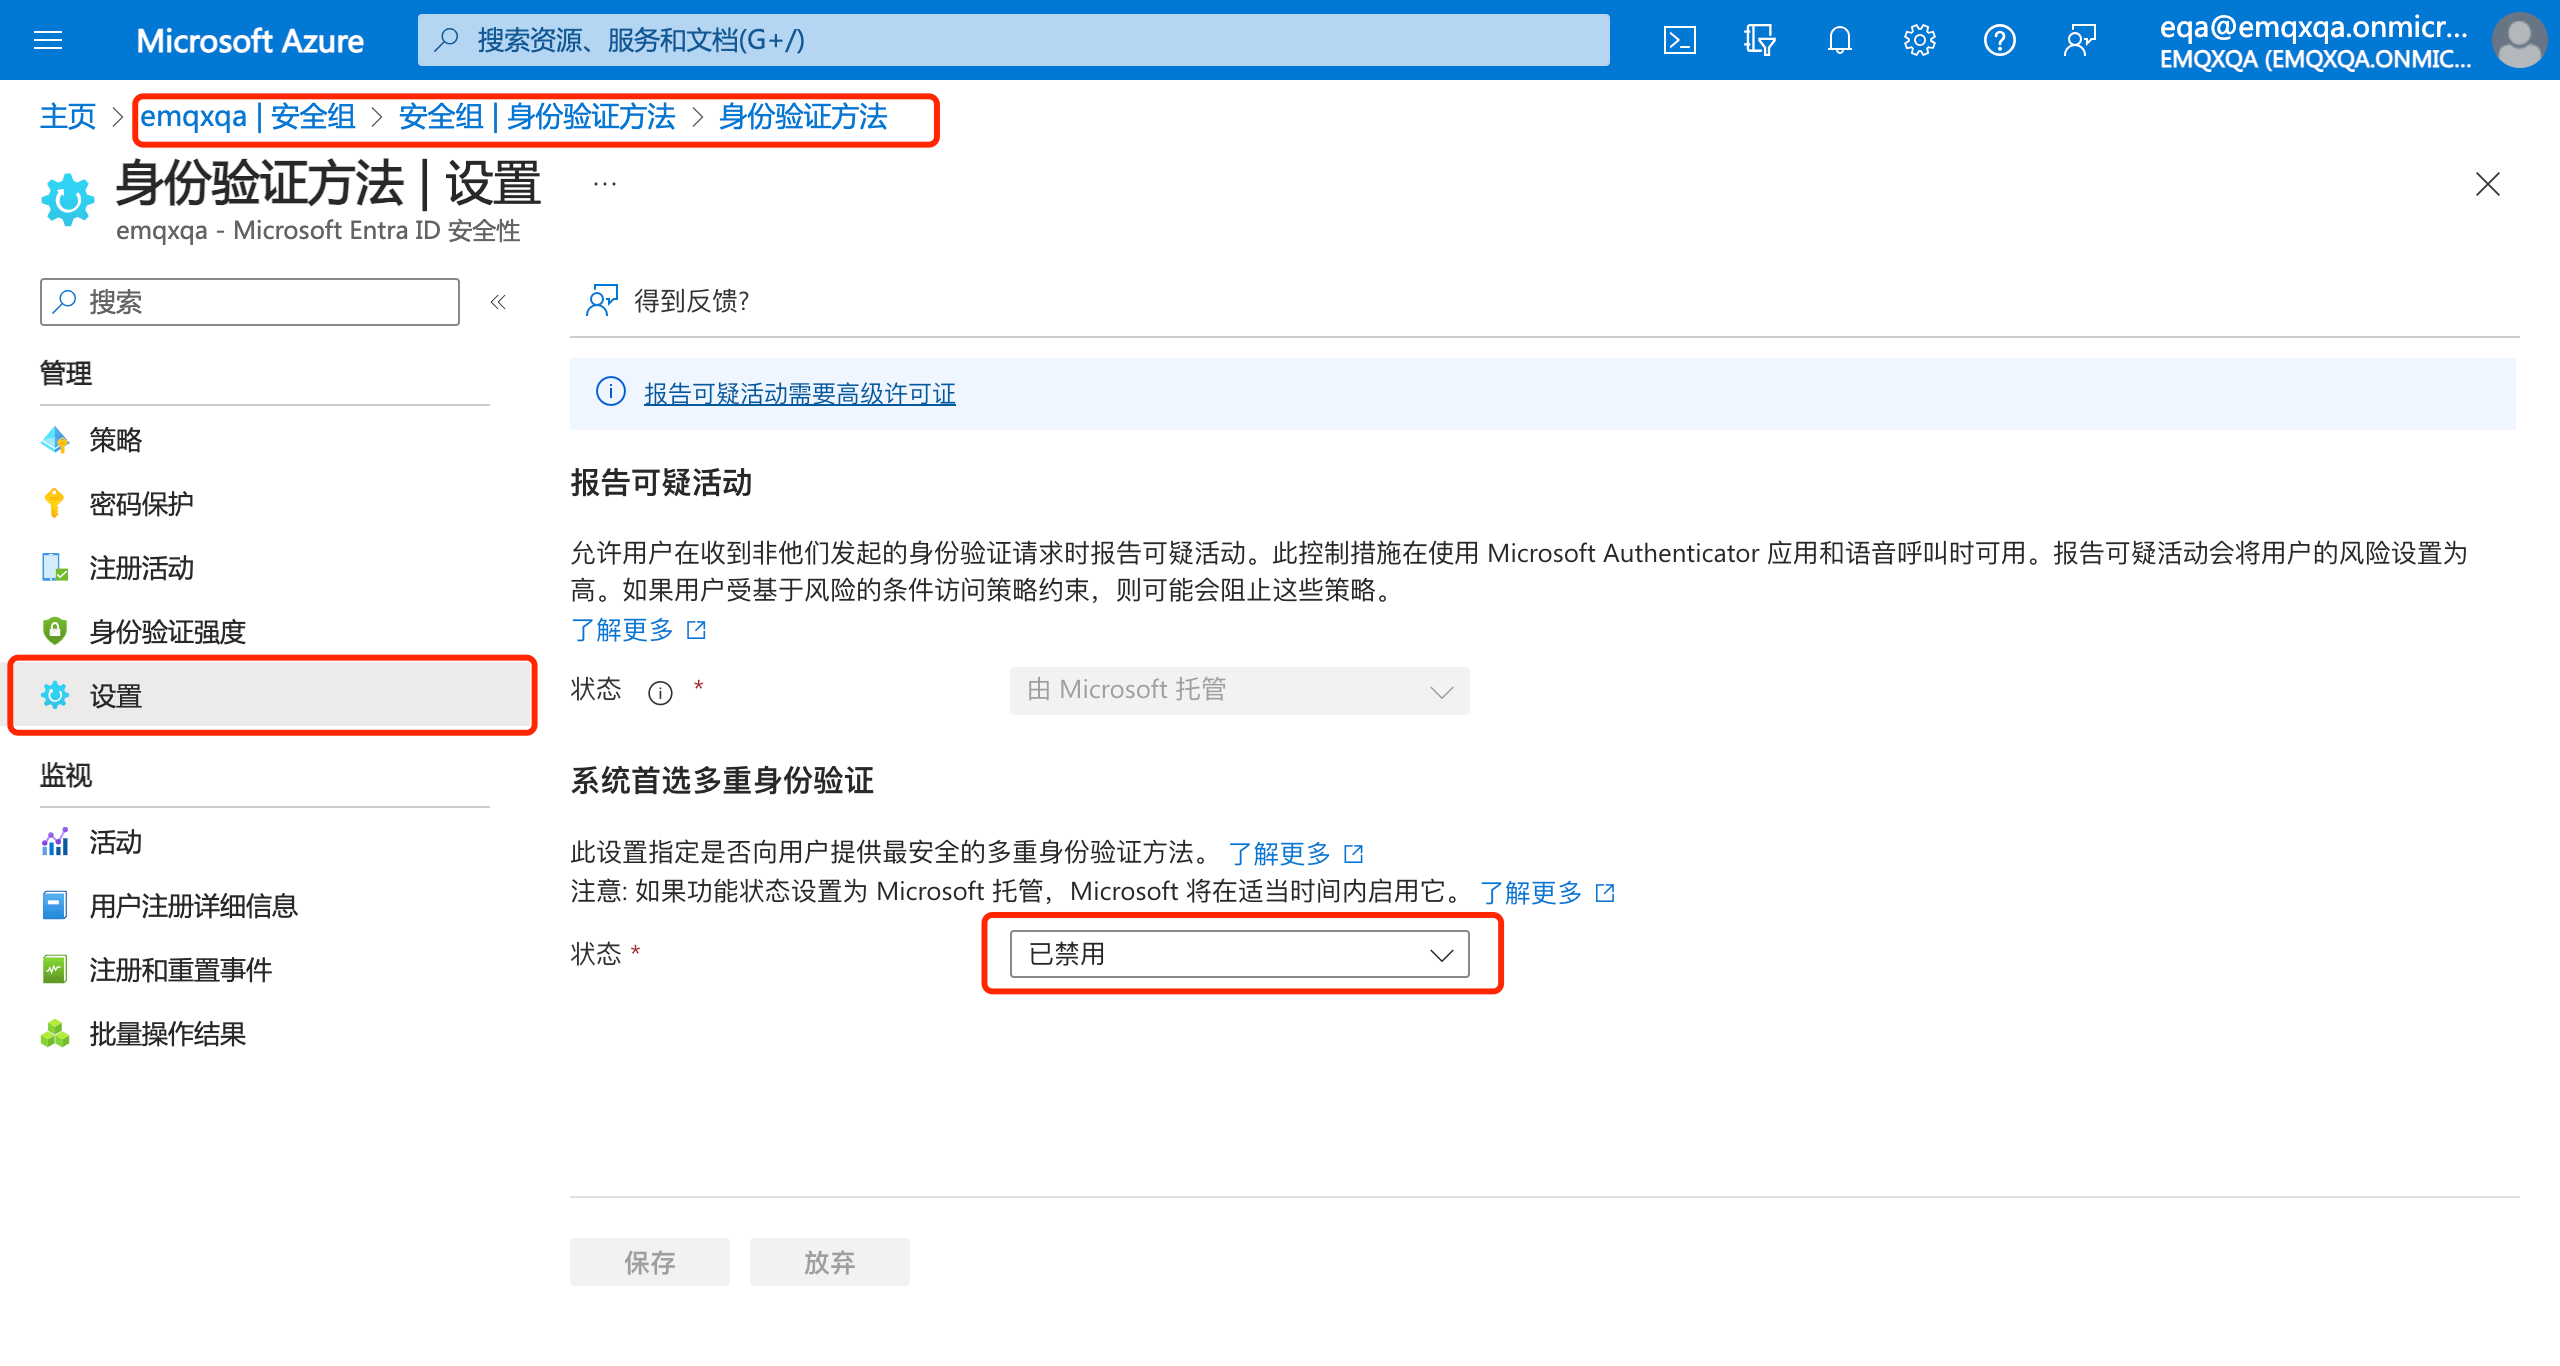
Task: Open the feedback icon in top bar
Action: pos(2079,40)
